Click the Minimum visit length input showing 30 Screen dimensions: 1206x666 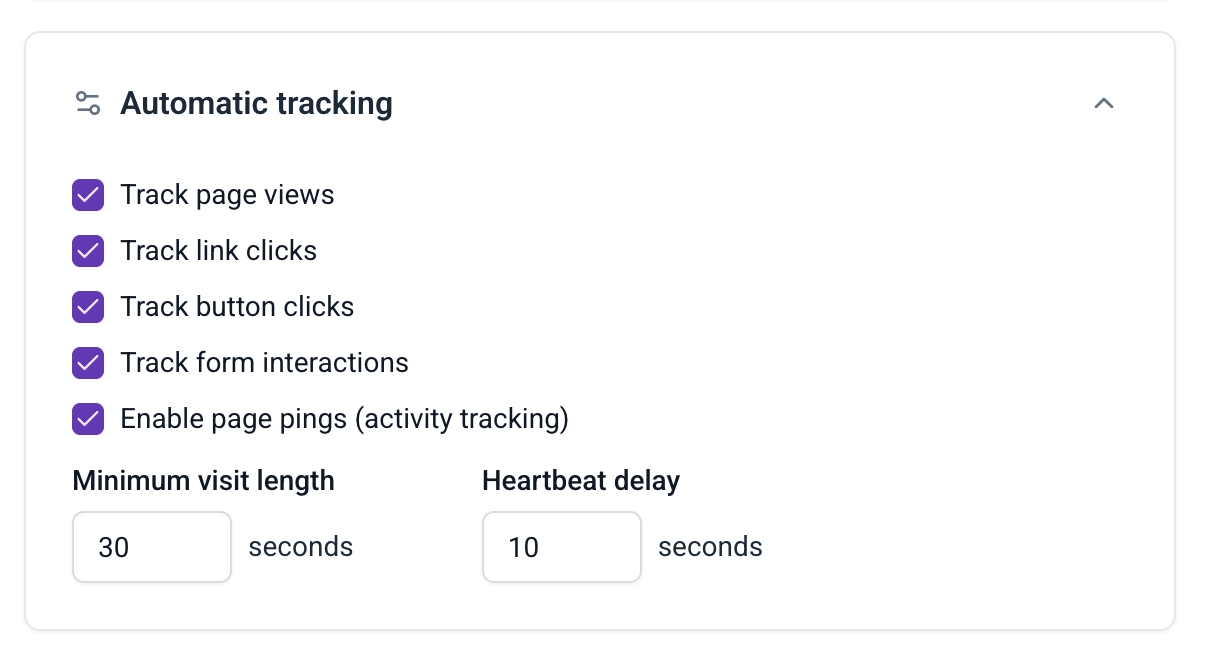point(152,547)
